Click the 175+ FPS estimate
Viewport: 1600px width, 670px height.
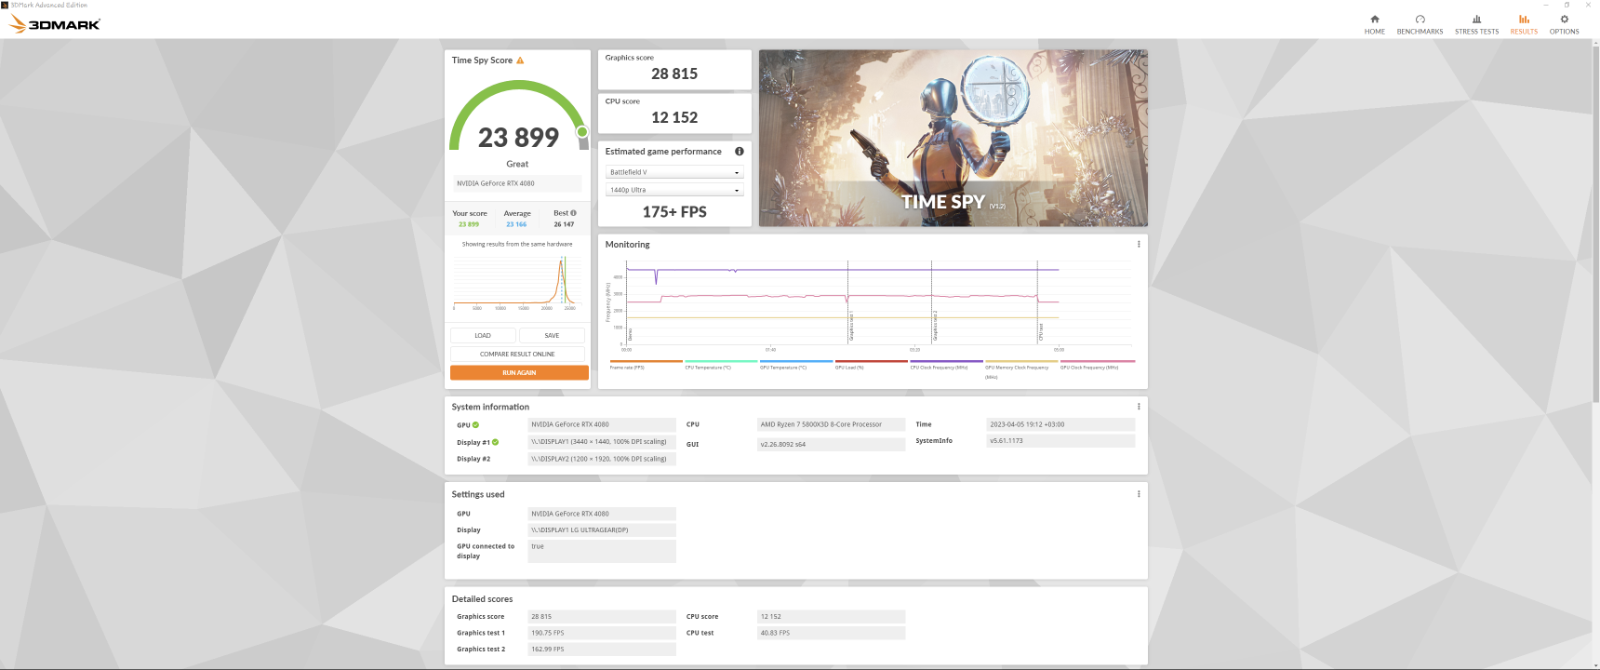(x=674, y=212)
